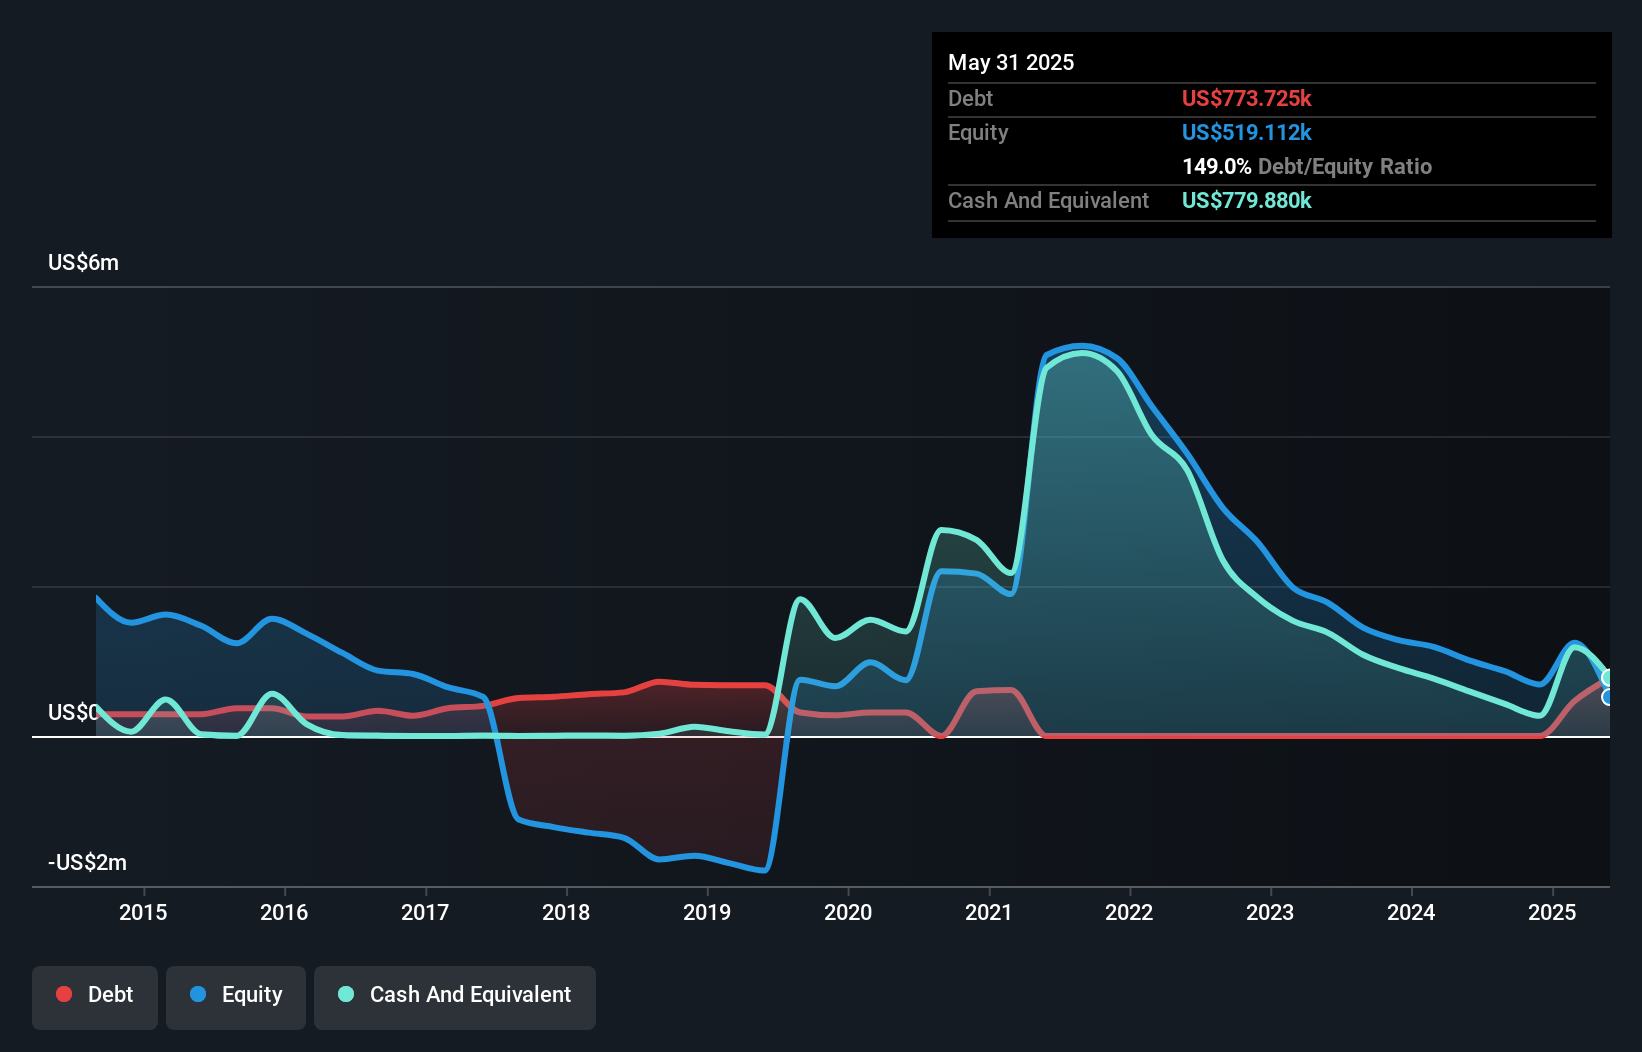This screenshot has width=1642, height=1052.
Task: Toggle the Debt series legend button
Action: [x=95, y=997]
